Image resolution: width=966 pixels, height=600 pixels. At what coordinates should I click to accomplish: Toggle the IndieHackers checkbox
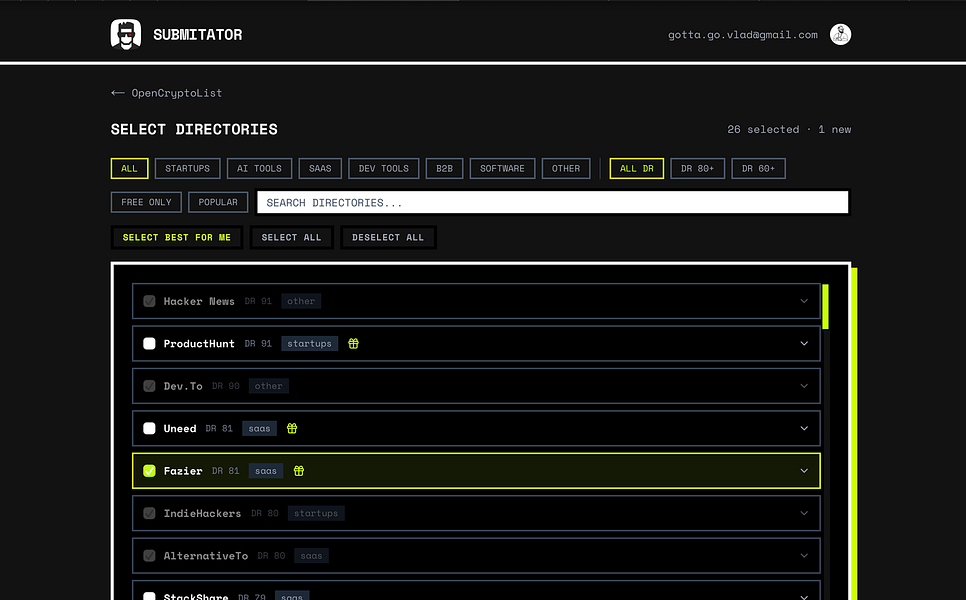coord(149,513)
